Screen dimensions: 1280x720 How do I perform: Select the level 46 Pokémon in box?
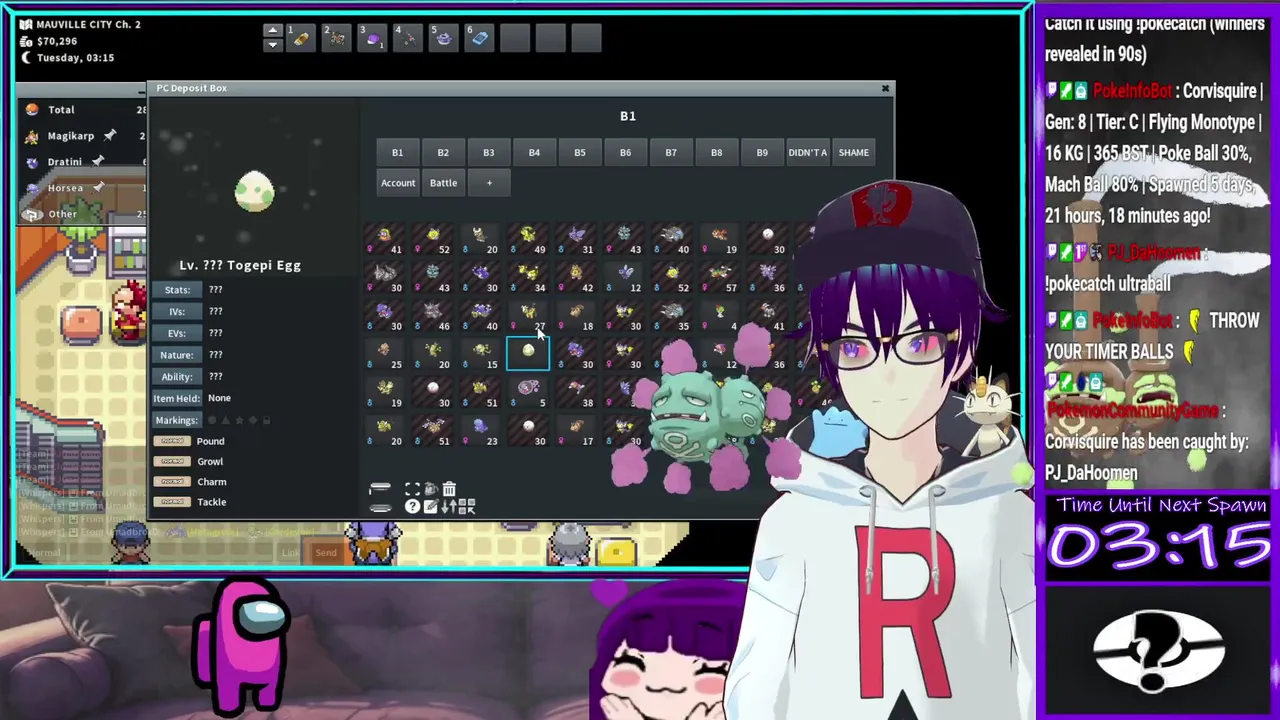432,316
